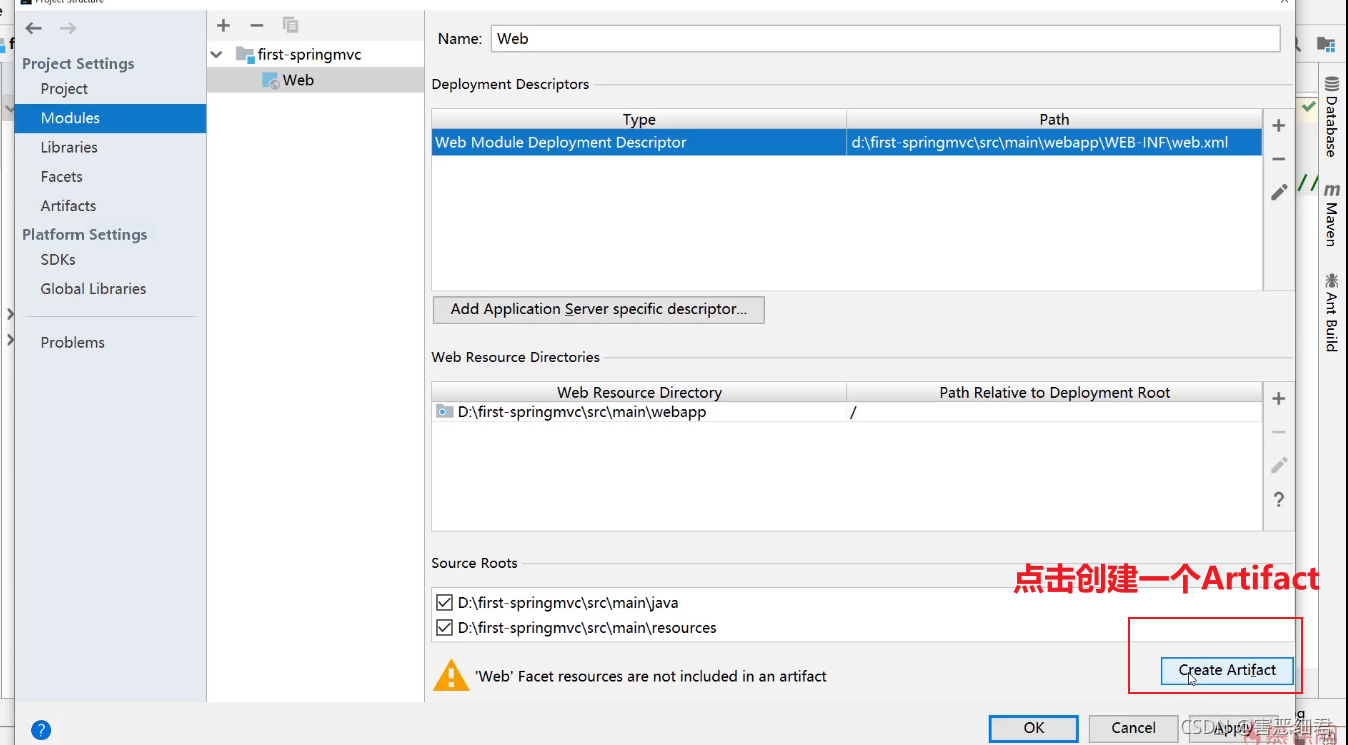Image resolution: width=1348 pixels, height=745 pixels.
Task: Click the Name input field containing Web
Action: point(885,39)
